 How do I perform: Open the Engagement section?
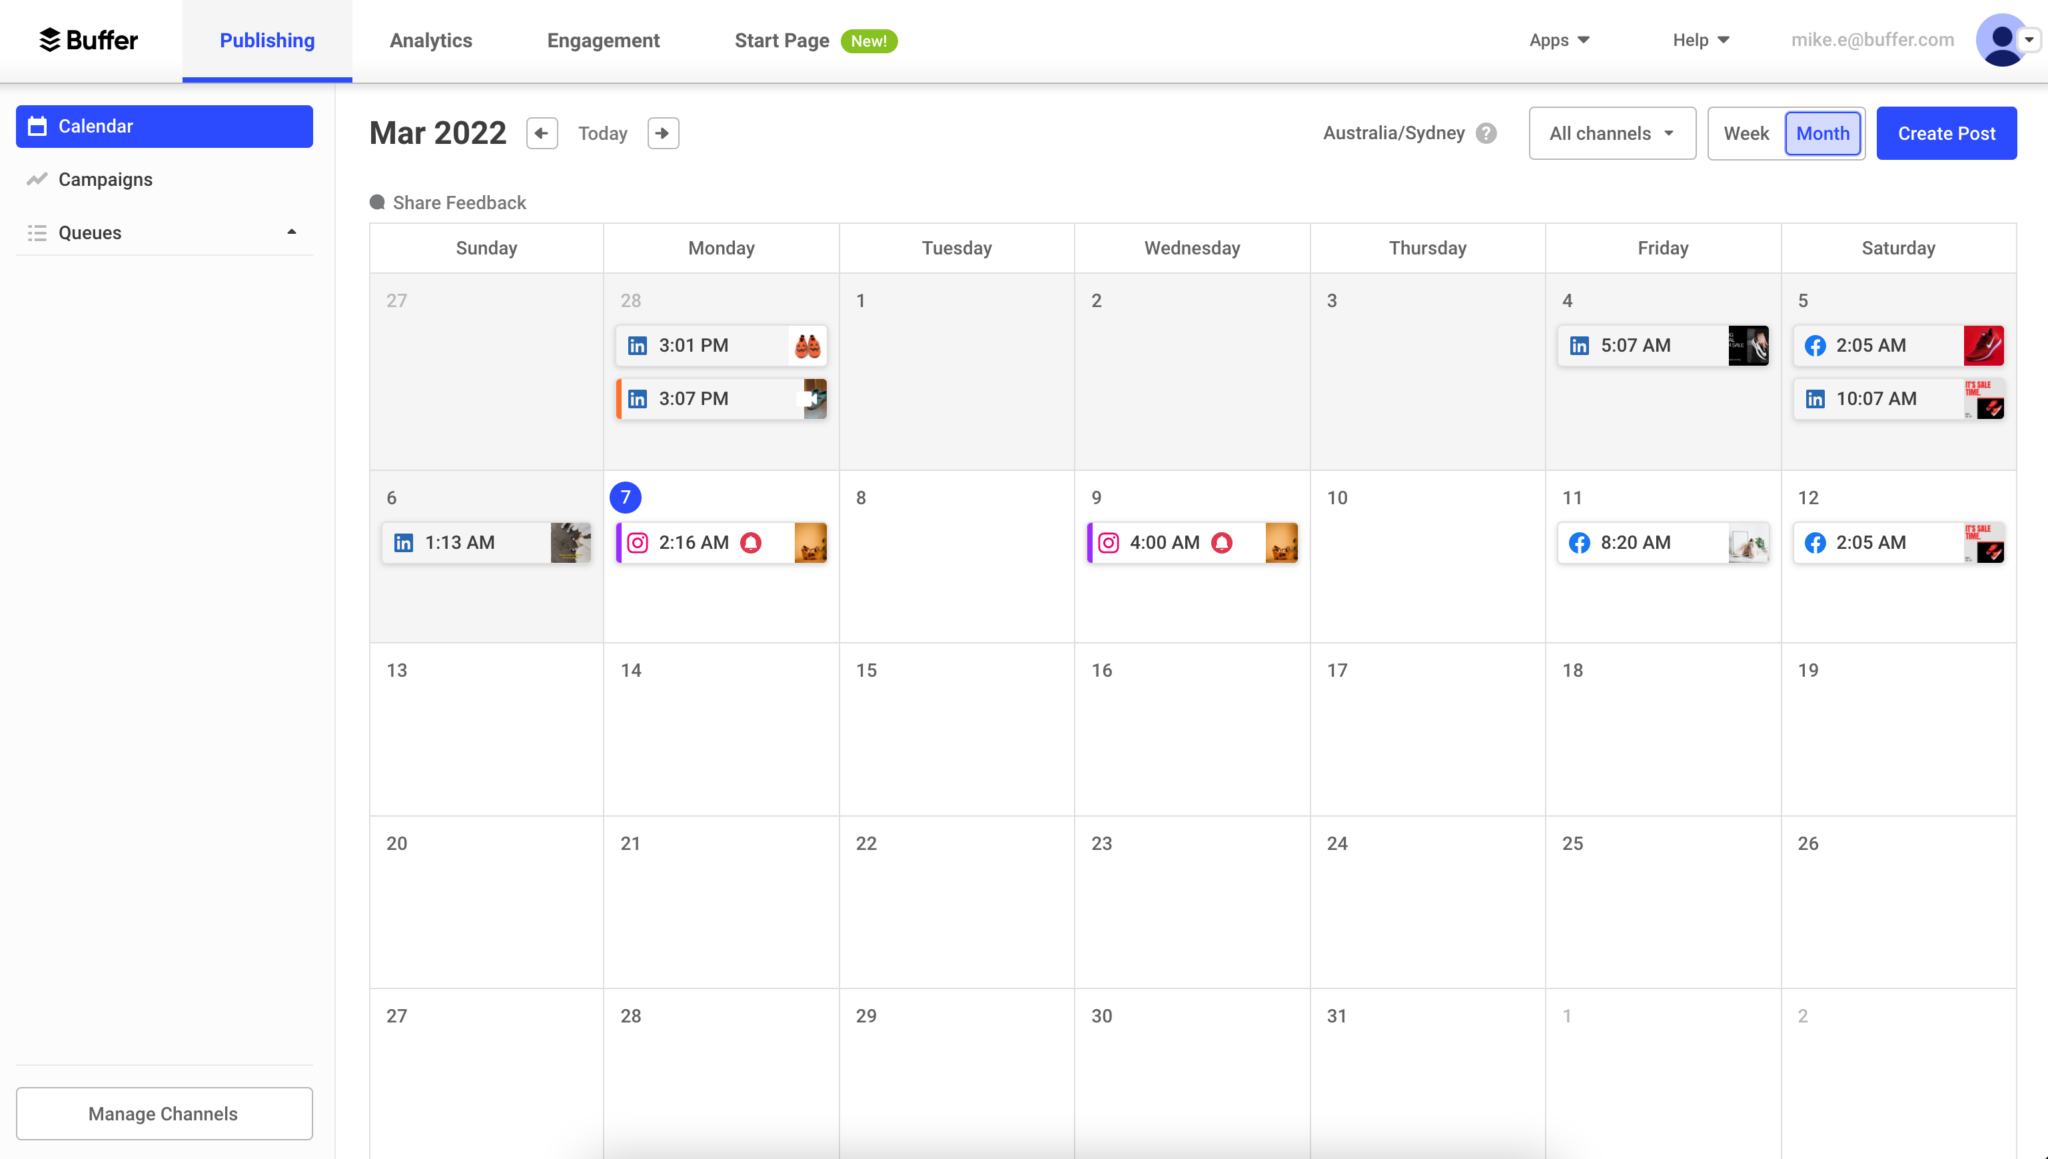point(603,40)
